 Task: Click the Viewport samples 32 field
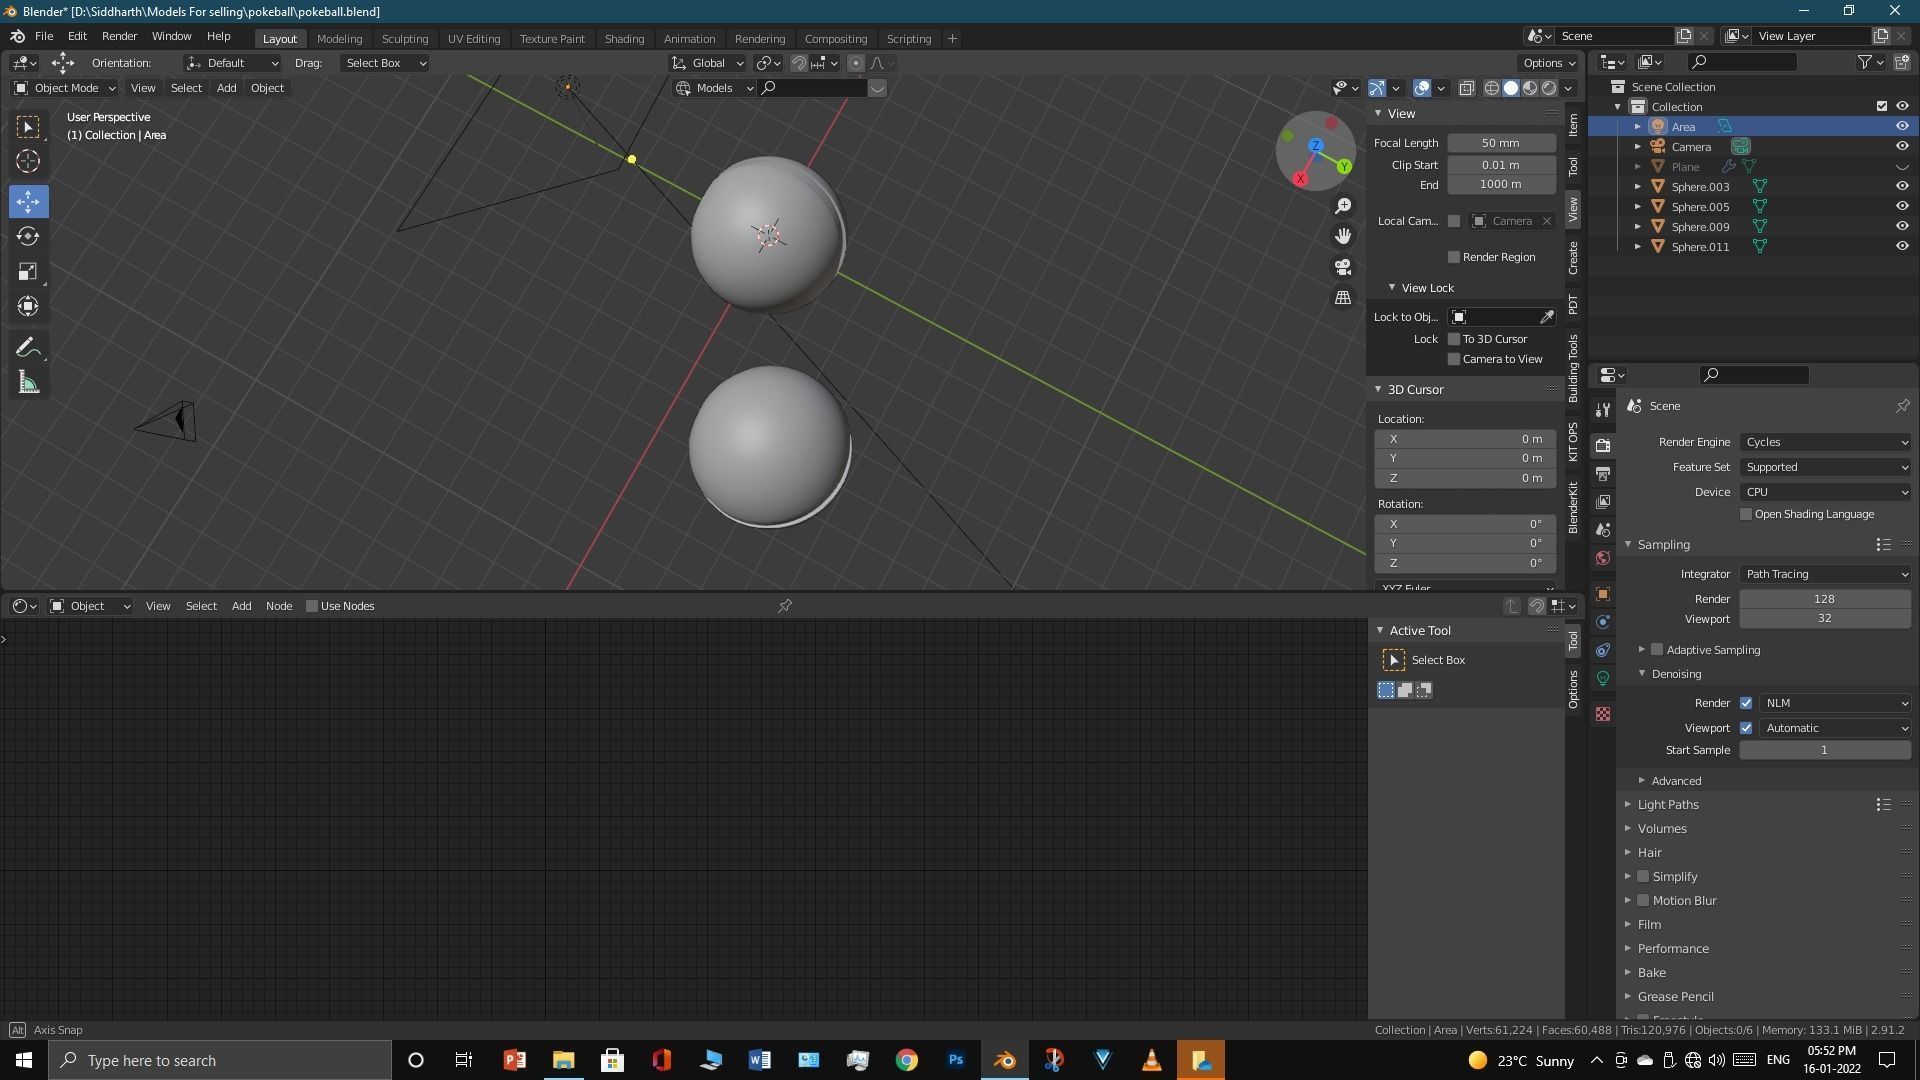click(1825, 618)
